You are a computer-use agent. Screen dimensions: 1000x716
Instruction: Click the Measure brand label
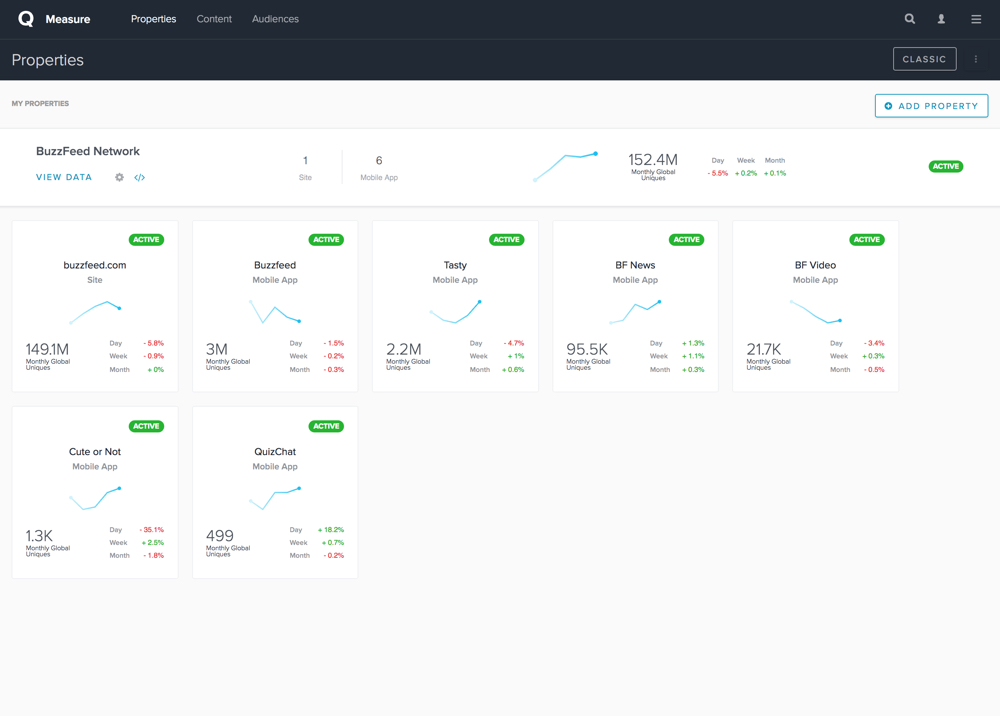[x=68, y=19]
